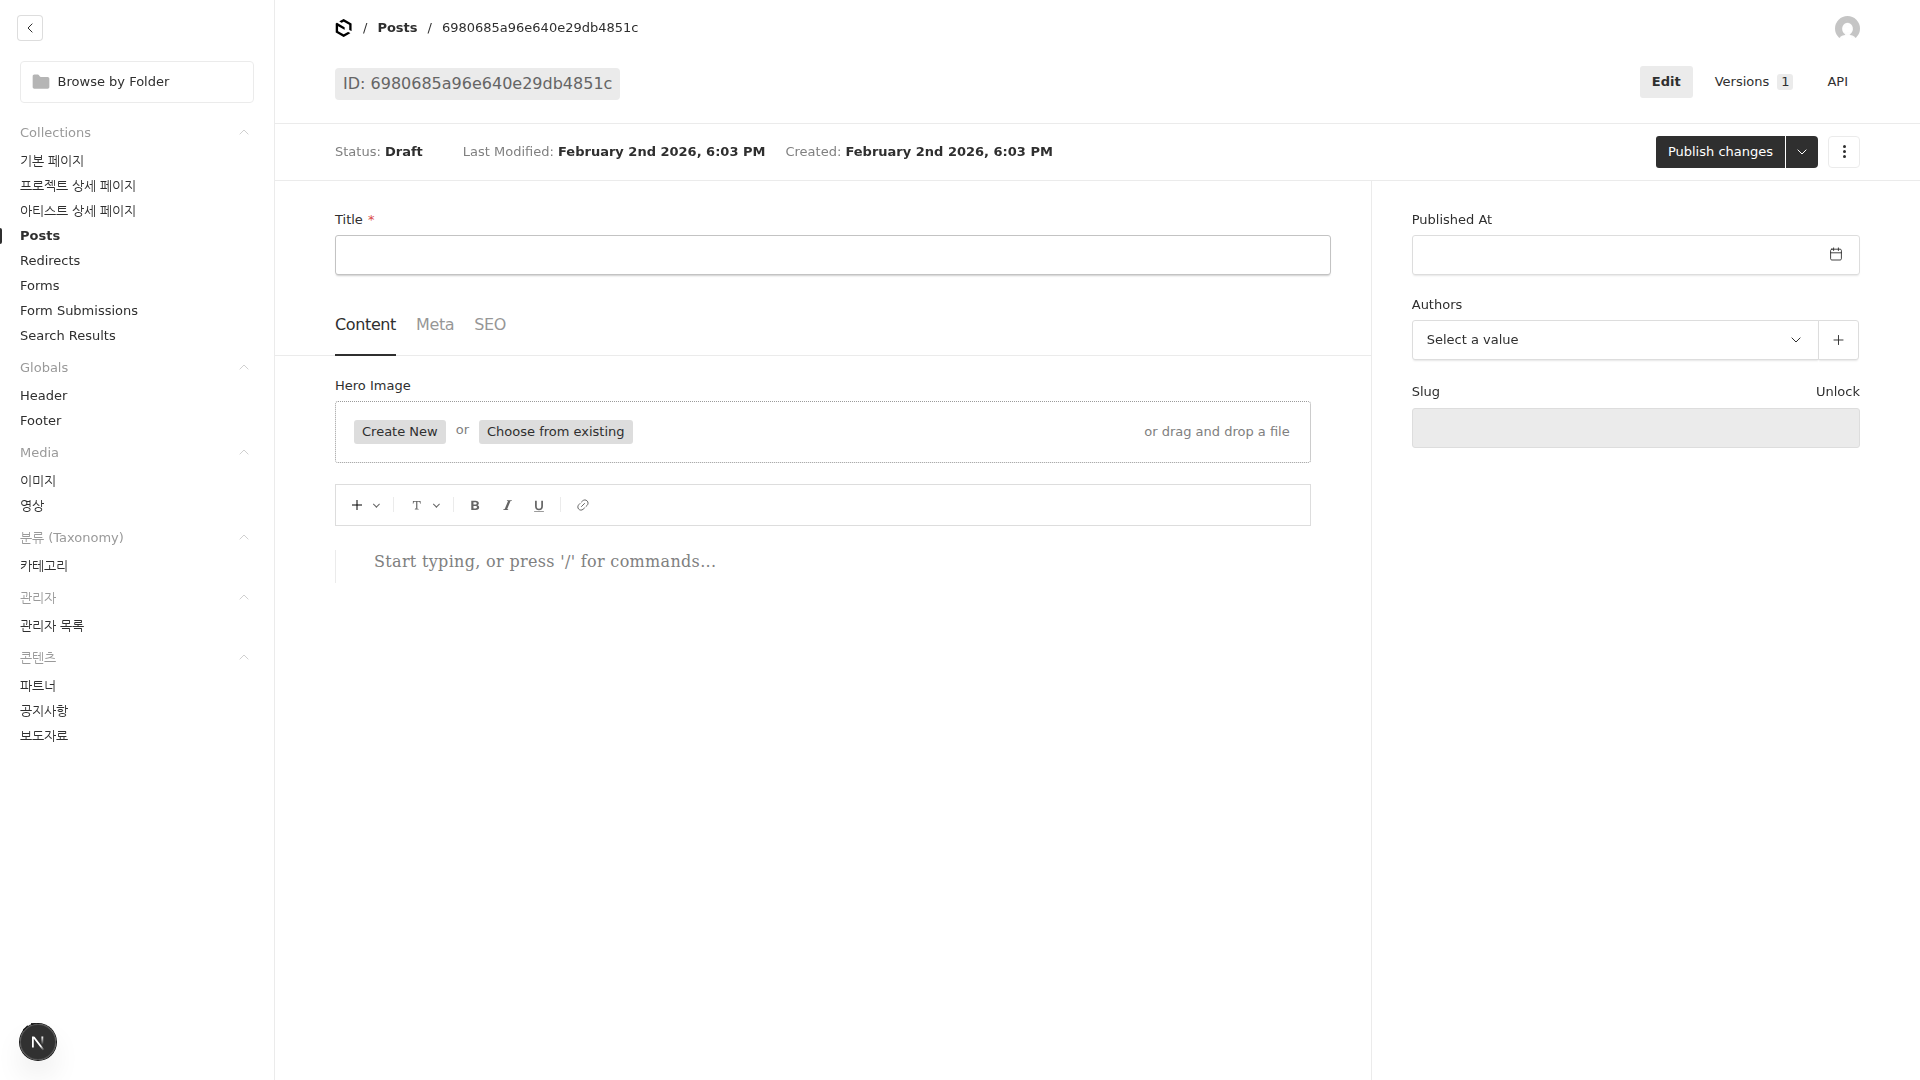The height and width of the screenshot is (1080, 1920).
Task: Toggle underline formatting in editor toolbar
Action: (x=539, y=506)
